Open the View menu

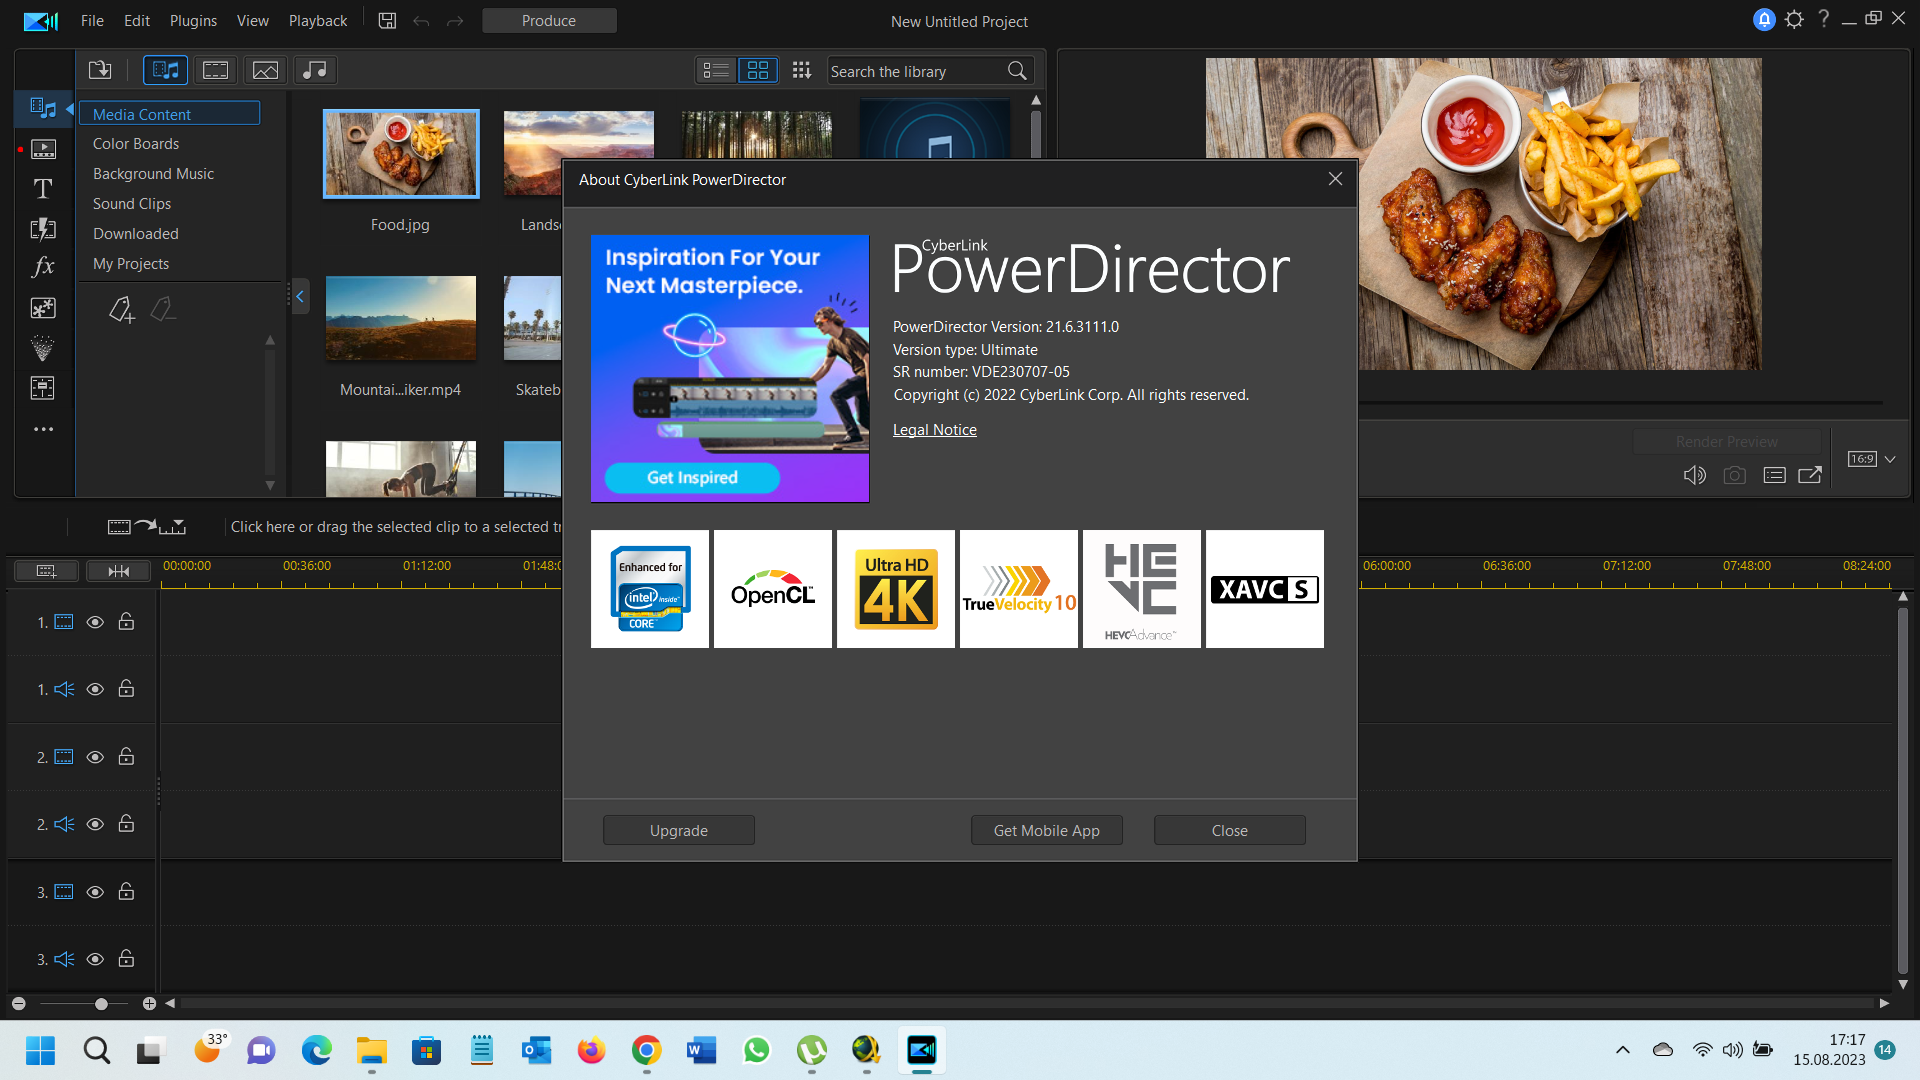252,21
